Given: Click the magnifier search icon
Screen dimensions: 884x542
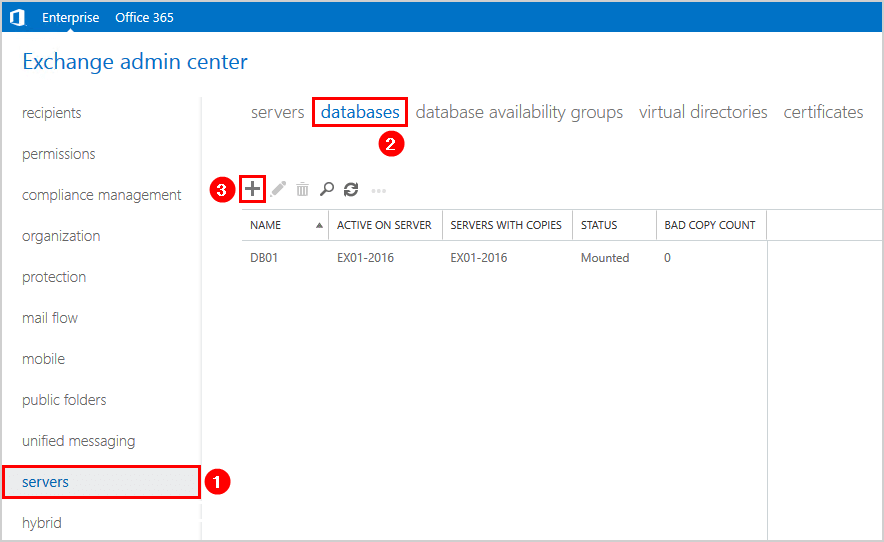Looking at the screenshot, I should pos(327,189).
